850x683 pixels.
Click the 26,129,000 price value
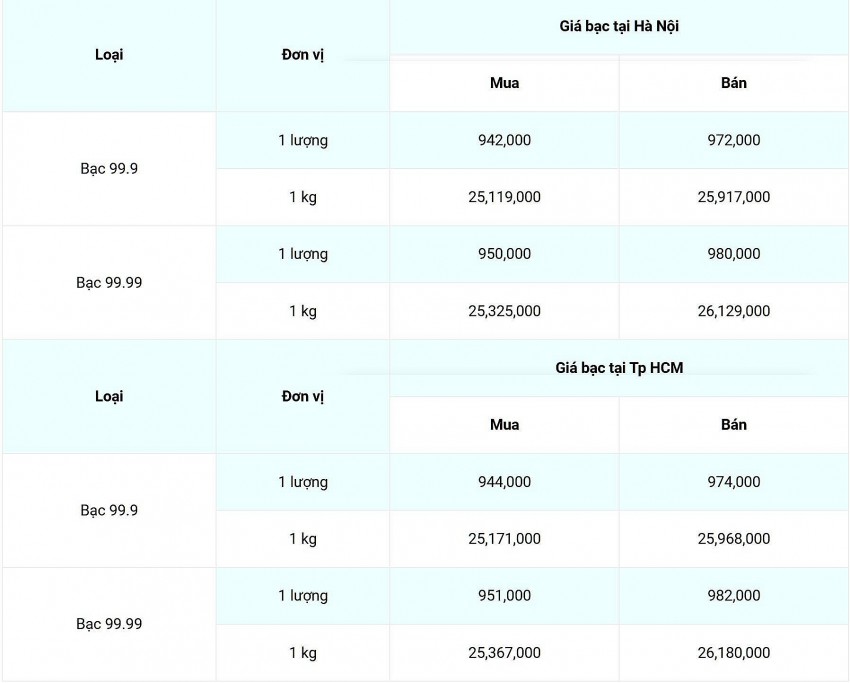pyautogui.click(x=733, y=311)
